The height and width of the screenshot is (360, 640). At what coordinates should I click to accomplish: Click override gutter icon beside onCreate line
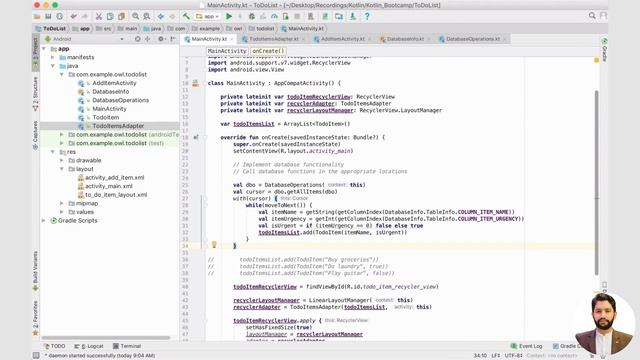click(x=196, y=138)
